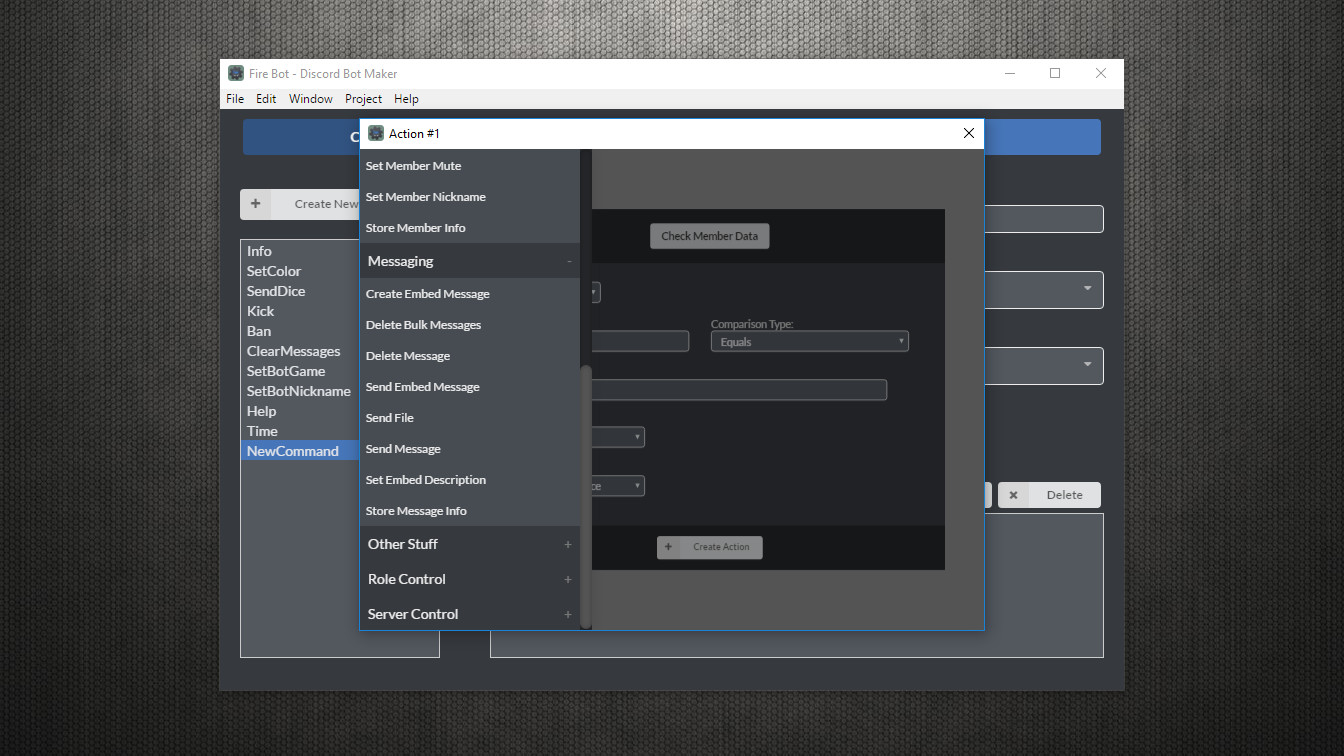Select the SetBotNickname command

[300, 391]
